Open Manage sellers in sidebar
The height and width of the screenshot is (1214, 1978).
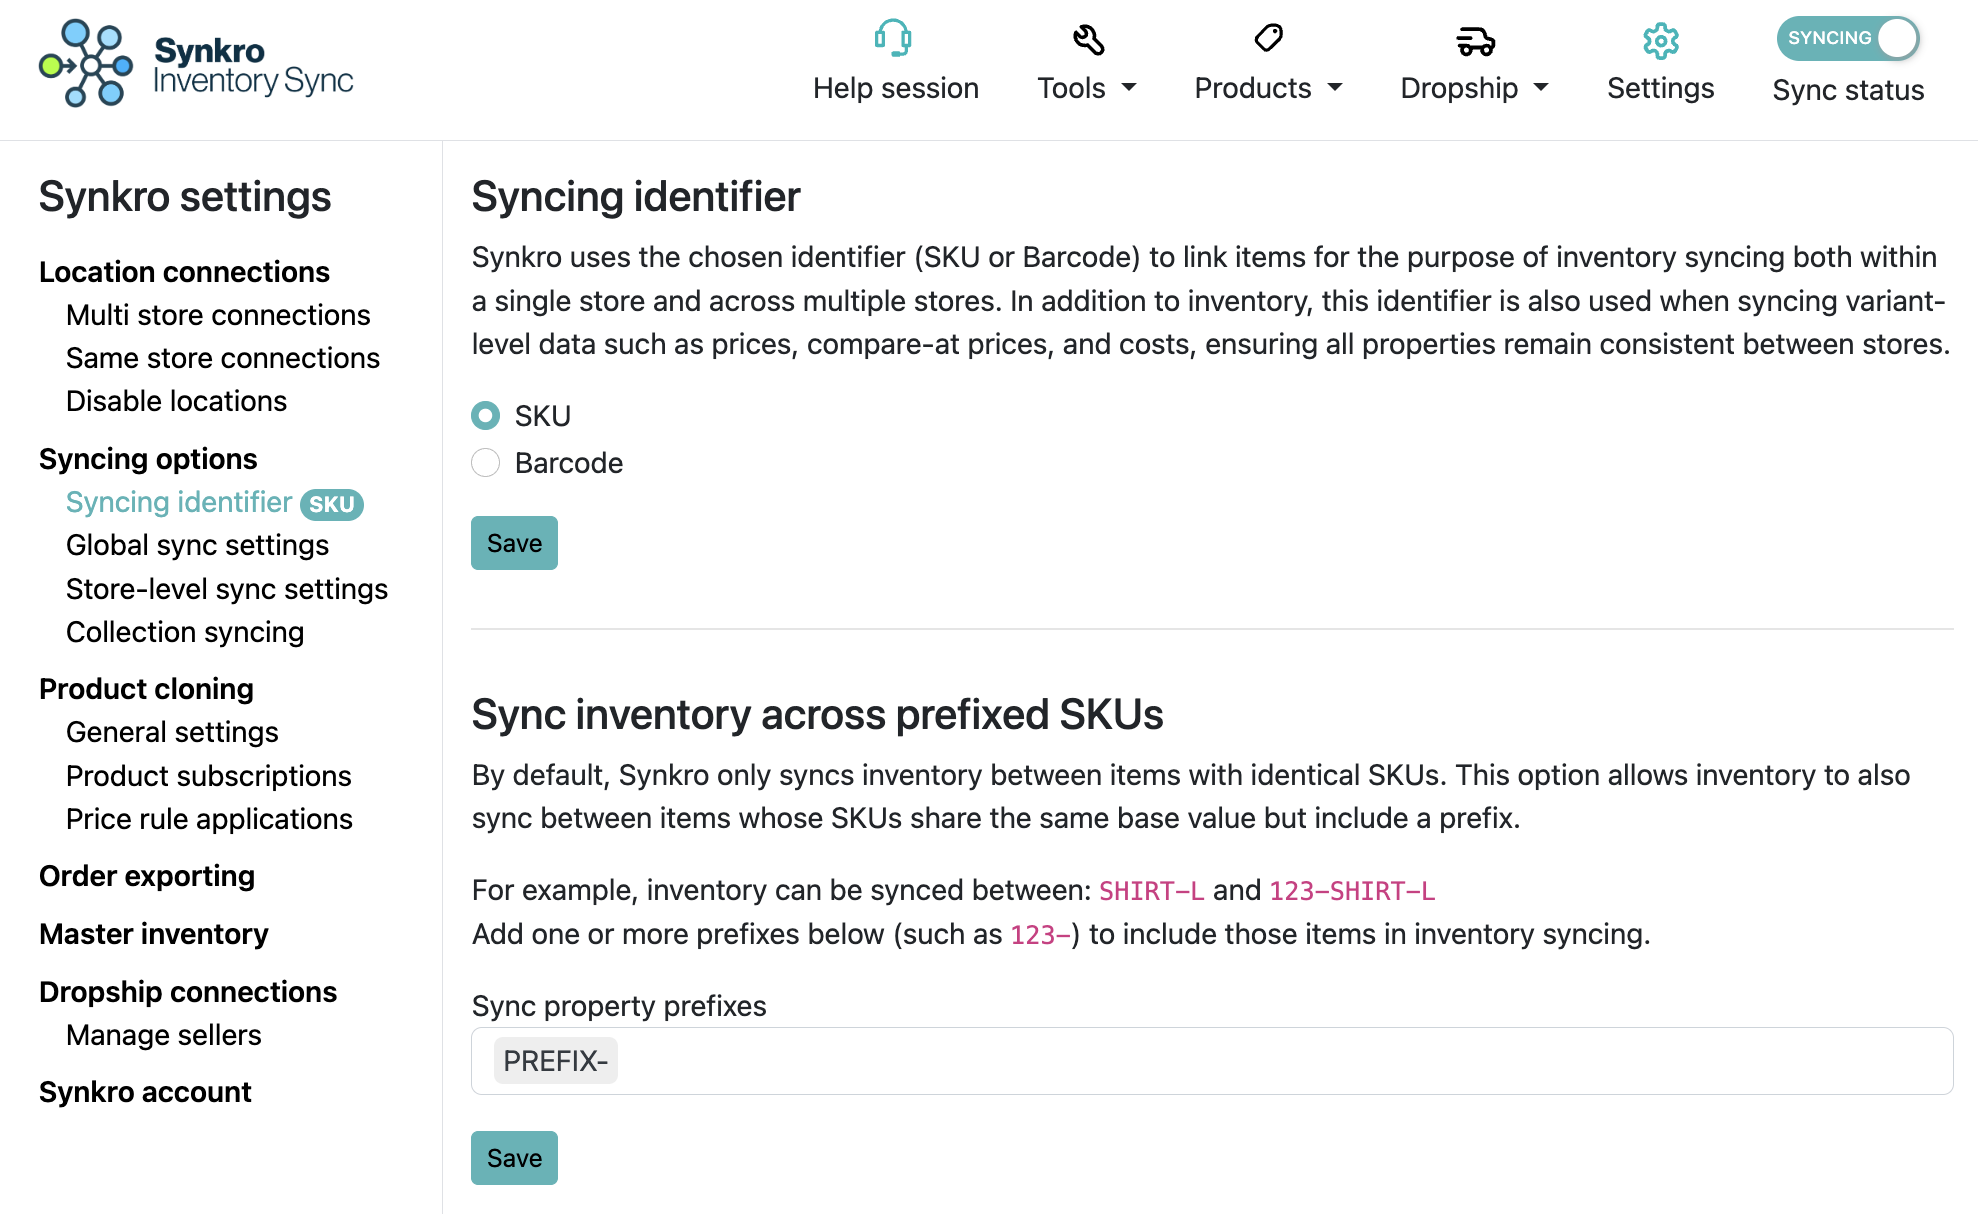163,1035
